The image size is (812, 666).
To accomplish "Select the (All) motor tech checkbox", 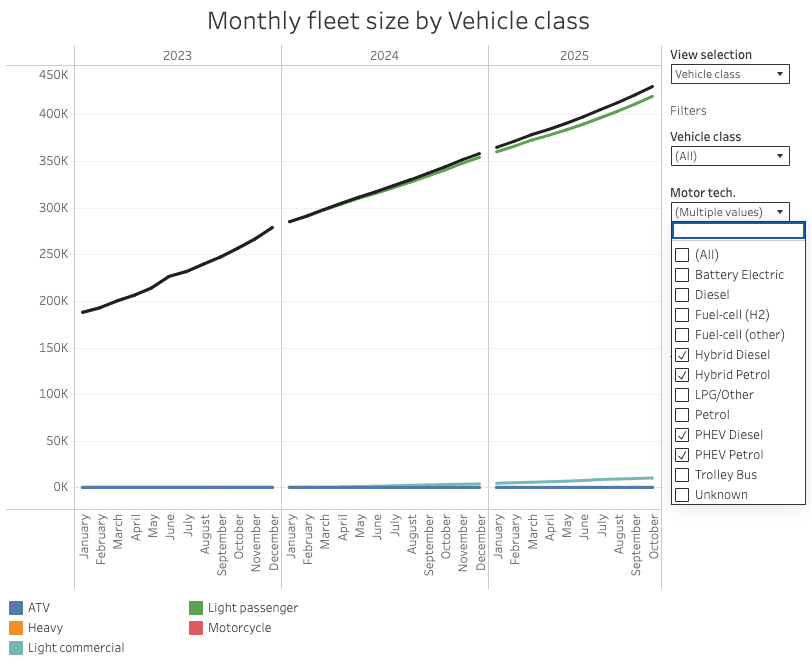I will point(682,255).
